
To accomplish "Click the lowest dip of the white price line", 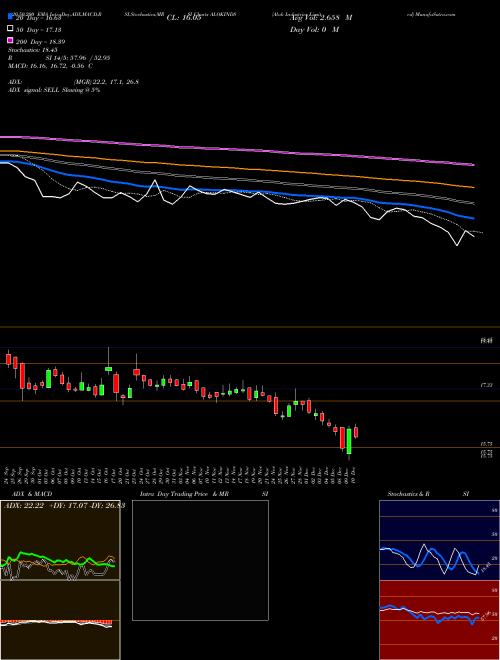I will 457,245.
